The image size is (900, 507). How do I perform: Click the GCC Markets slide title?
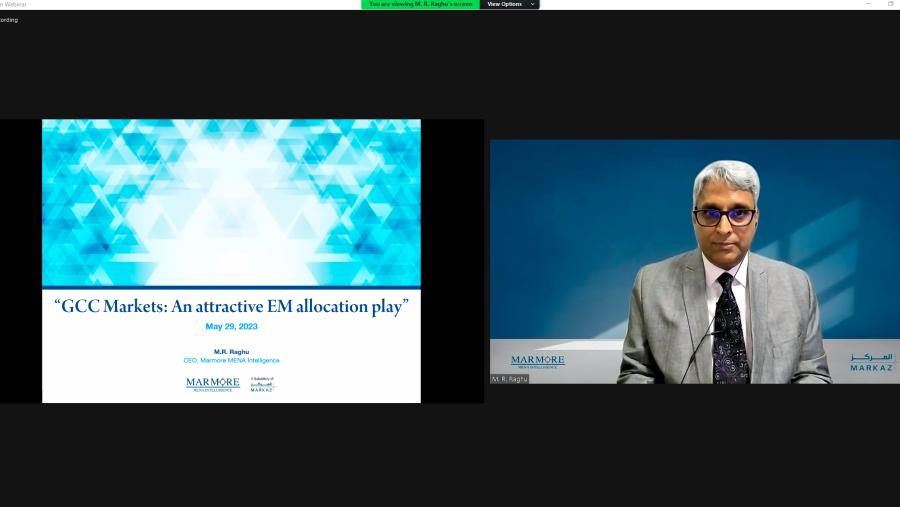click(x=231, y=307)
